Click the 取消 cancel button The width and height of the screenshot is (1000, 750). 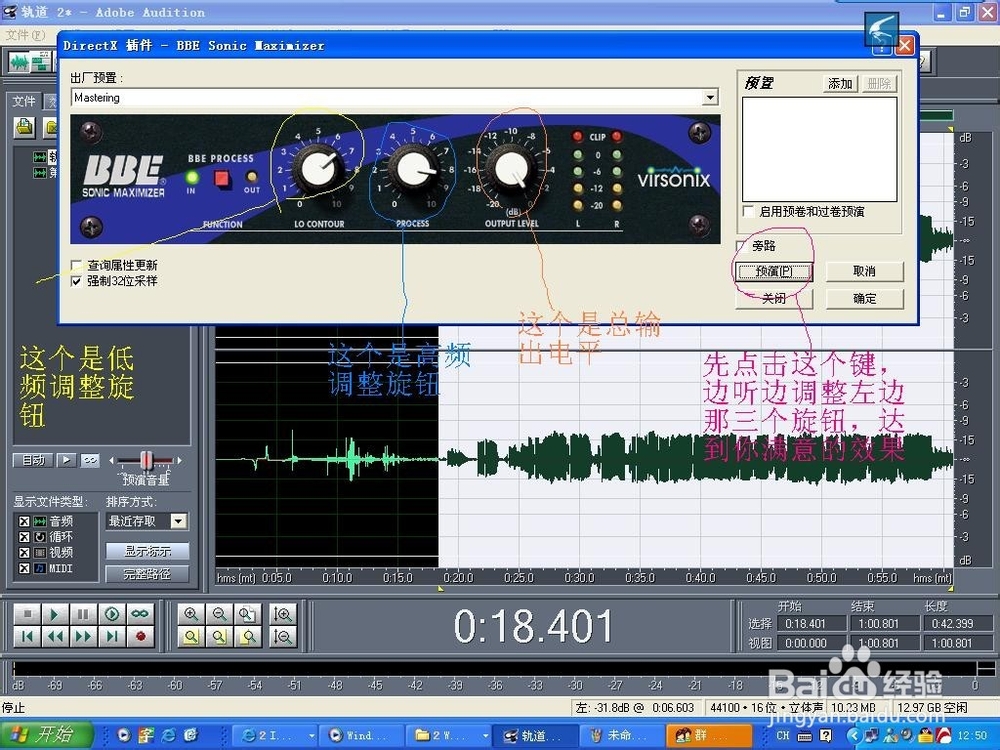[865, 272]
